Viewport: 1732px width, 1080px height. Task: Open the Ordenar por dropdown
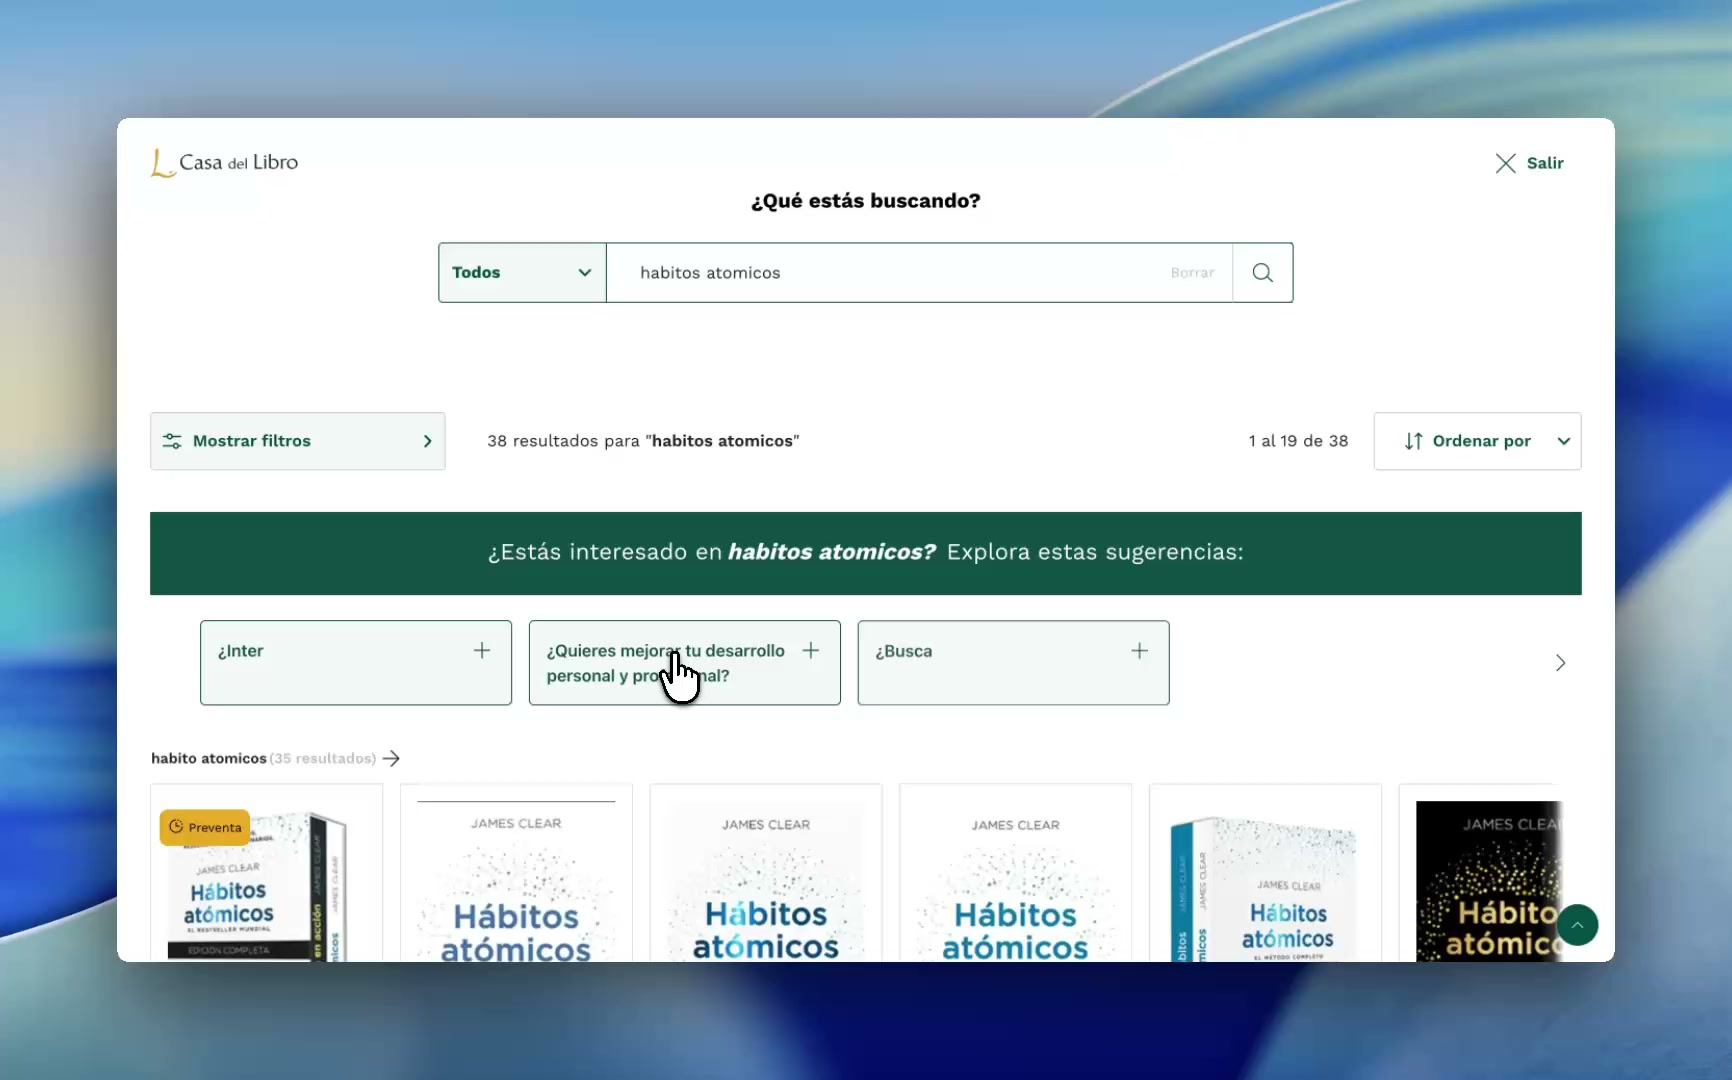pos(1477,441)
